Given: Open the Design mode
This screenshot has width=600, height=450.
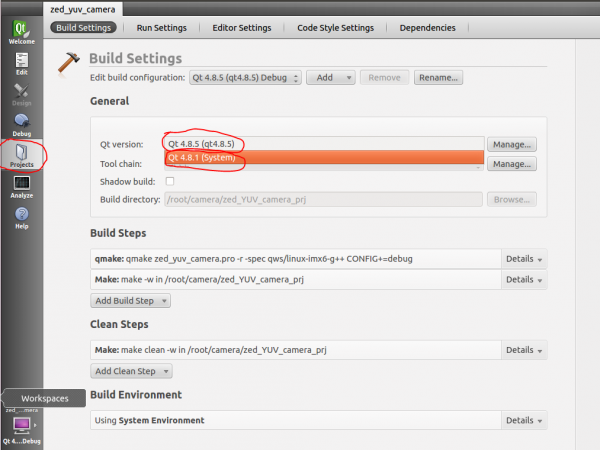Looking at the screenshot, I should tap(21, 95).
